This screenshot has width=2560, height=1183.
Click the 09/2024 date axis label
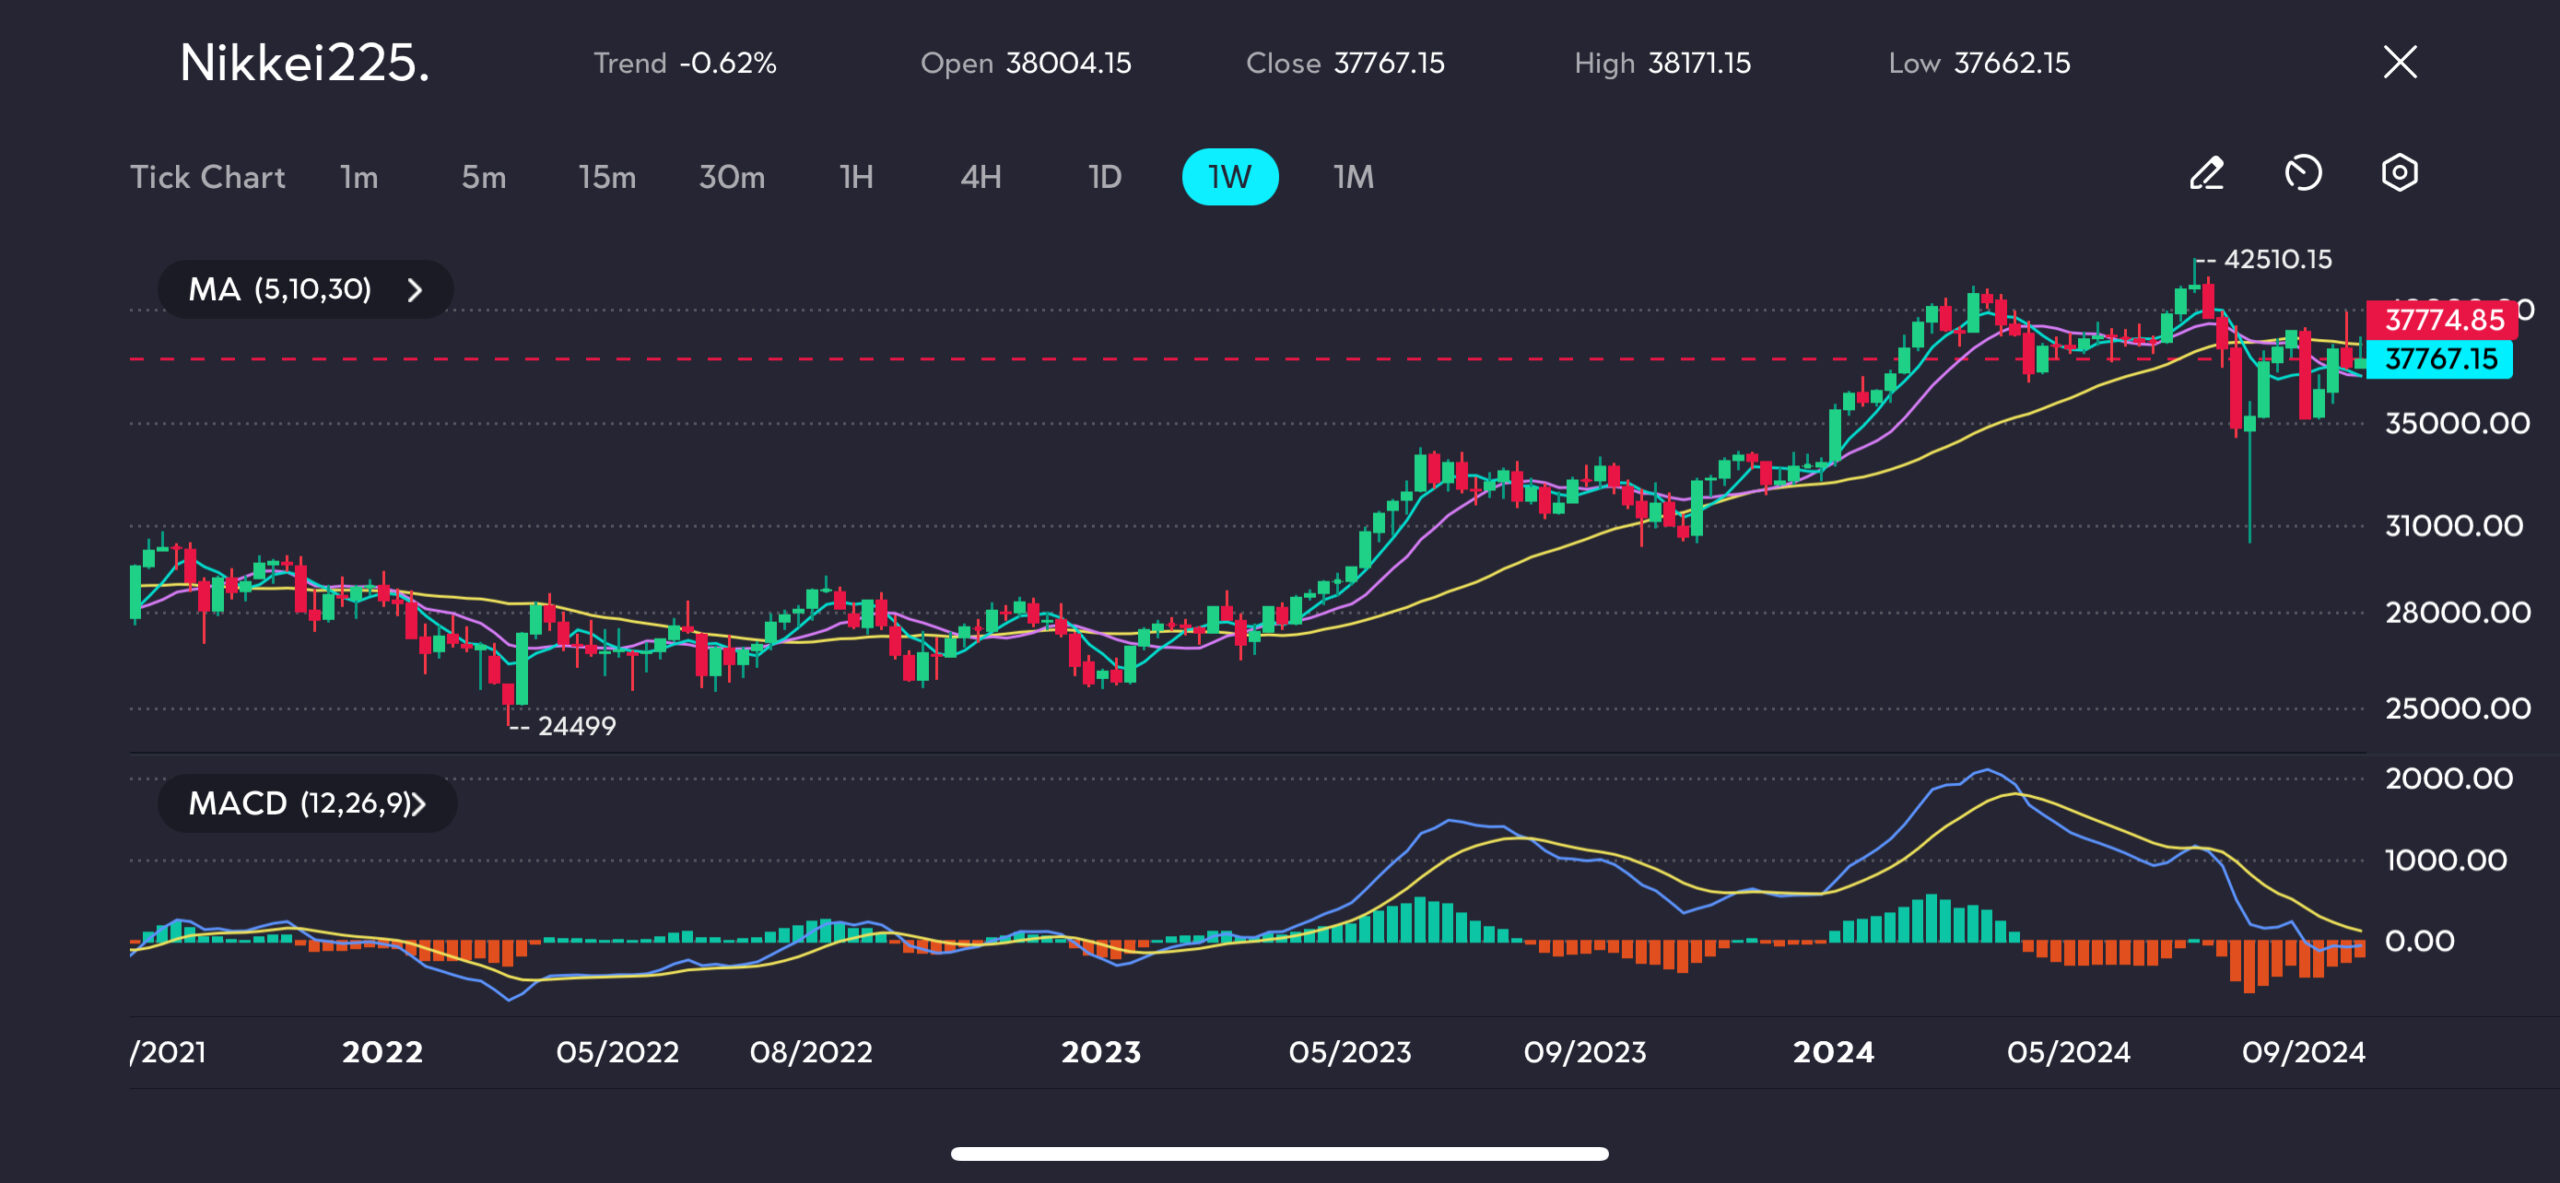click(2304, 1052)
